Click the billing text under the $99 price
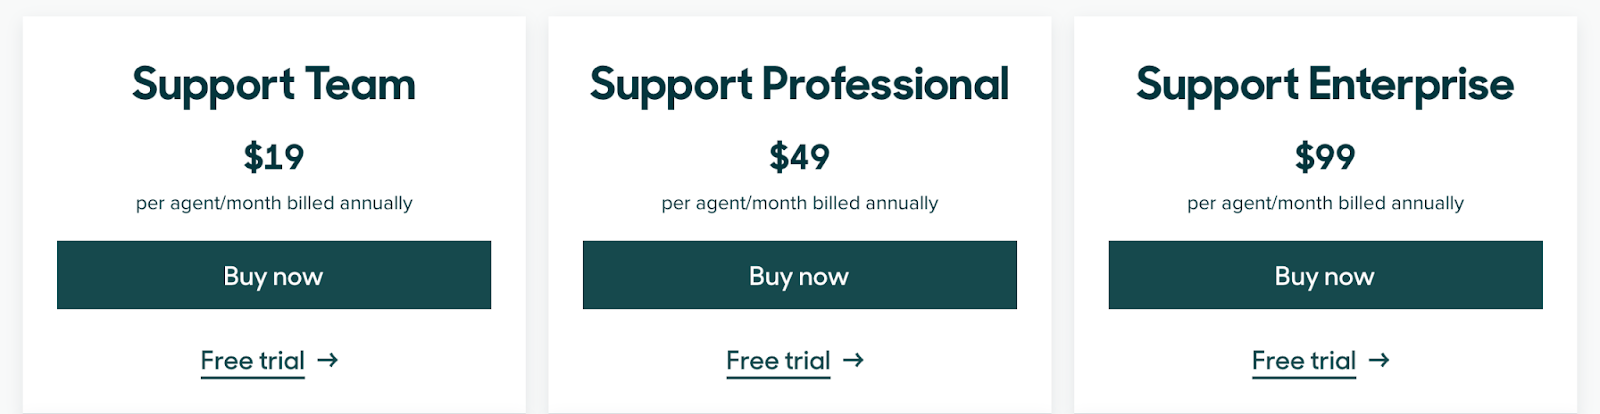Image resolution: width=1600 pixels, height=414 pixels. tap(1325, 203)
